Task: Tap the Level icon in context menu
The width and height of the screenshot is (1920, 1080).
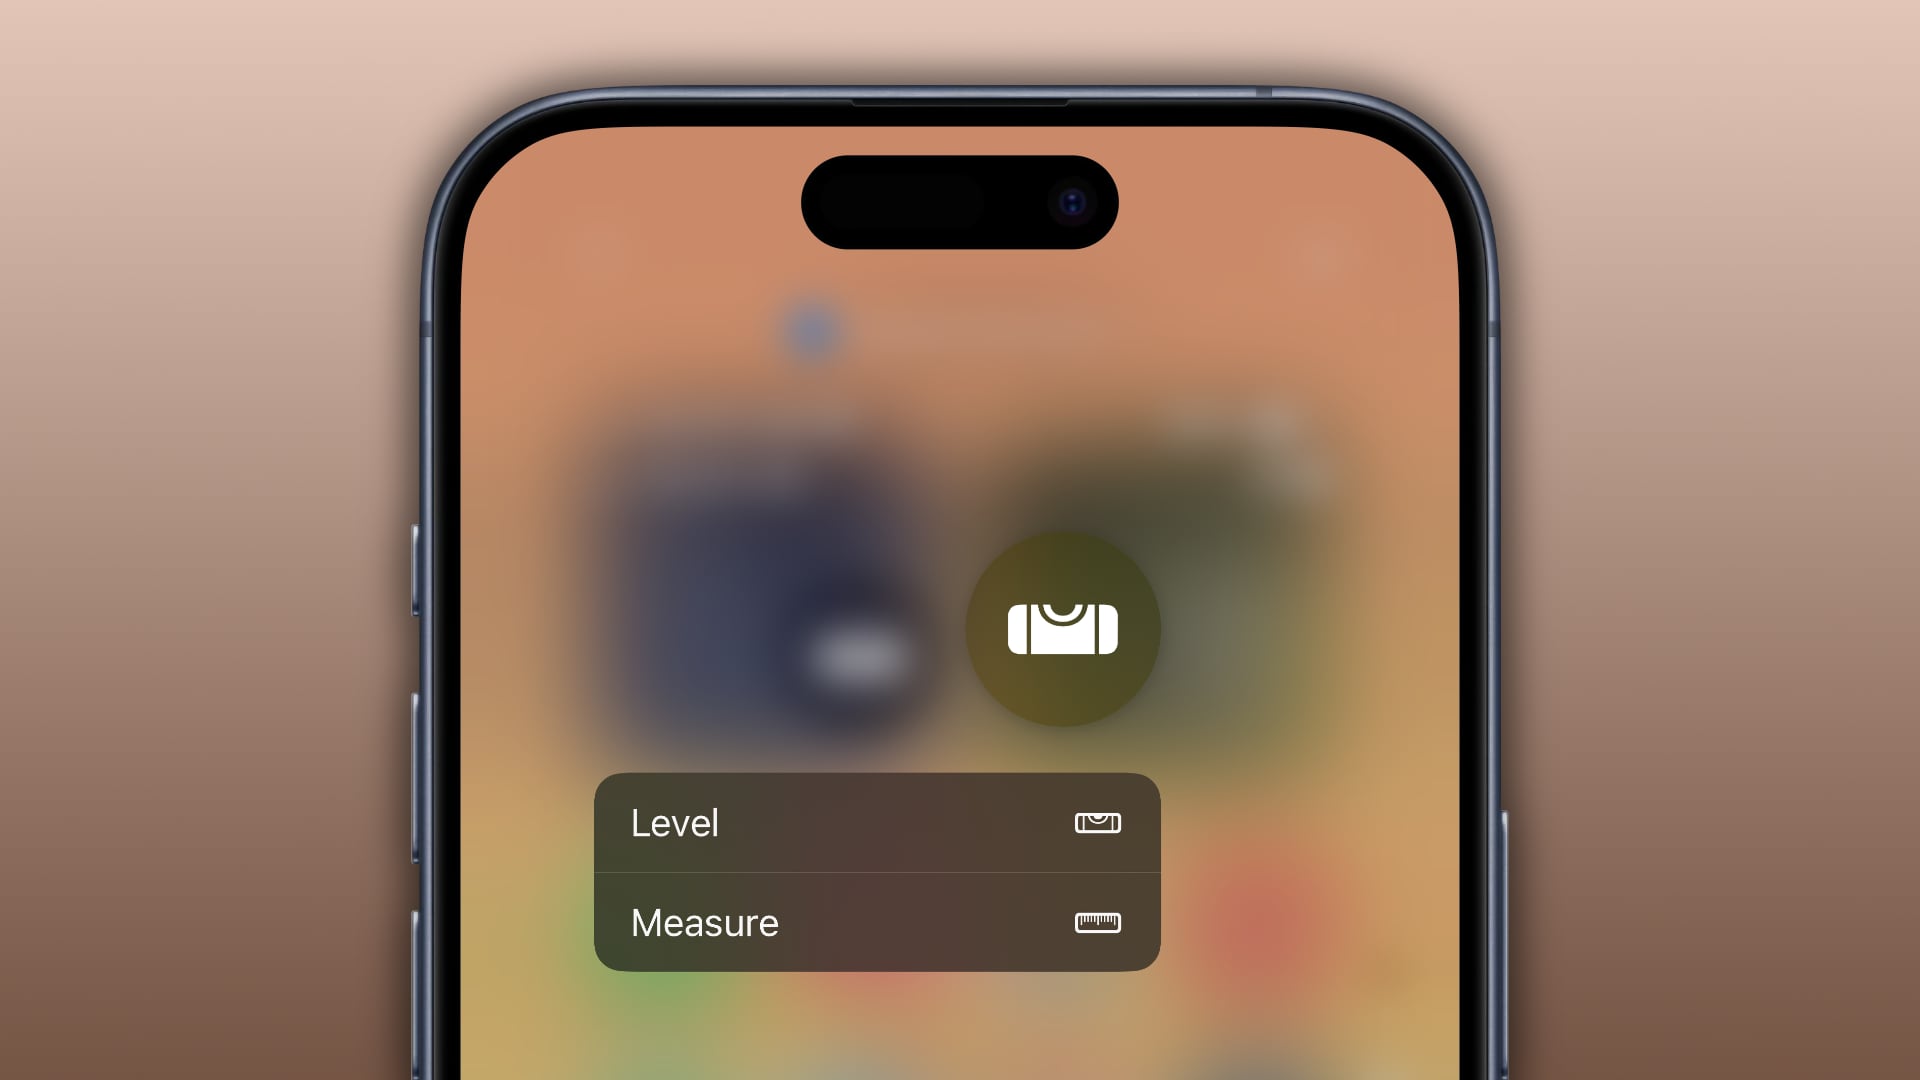Action: pyautogui.click(x=1096, y=822)
